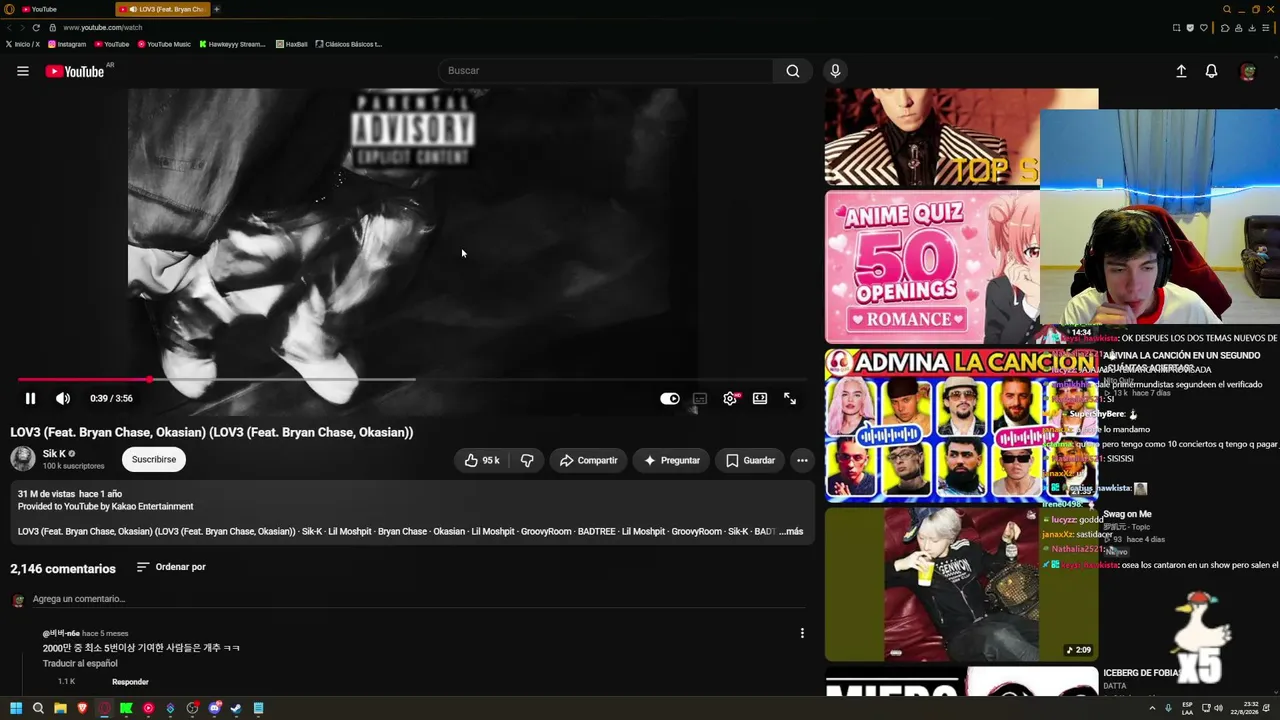Screen dimensions: 1280x720
Task: Open the Anime Quiz 50 Openings thumbnail
Action: [x=932, y=267]
